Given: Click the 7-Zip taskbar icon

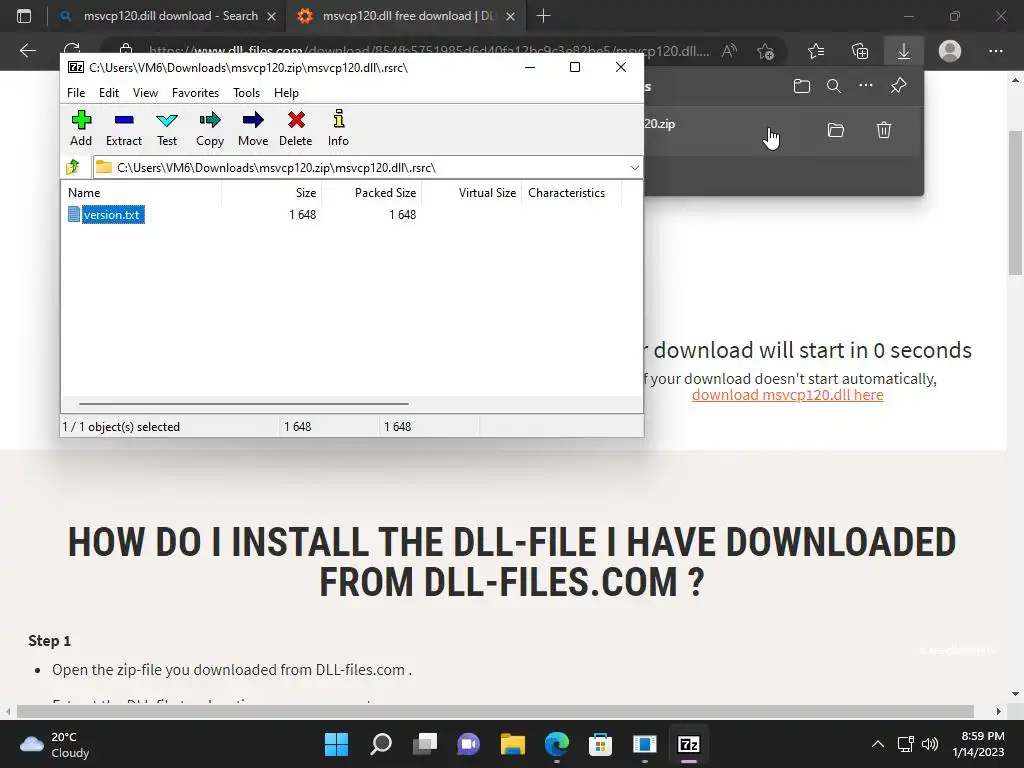Looking at the screenshot, I should tap(688, 744).
